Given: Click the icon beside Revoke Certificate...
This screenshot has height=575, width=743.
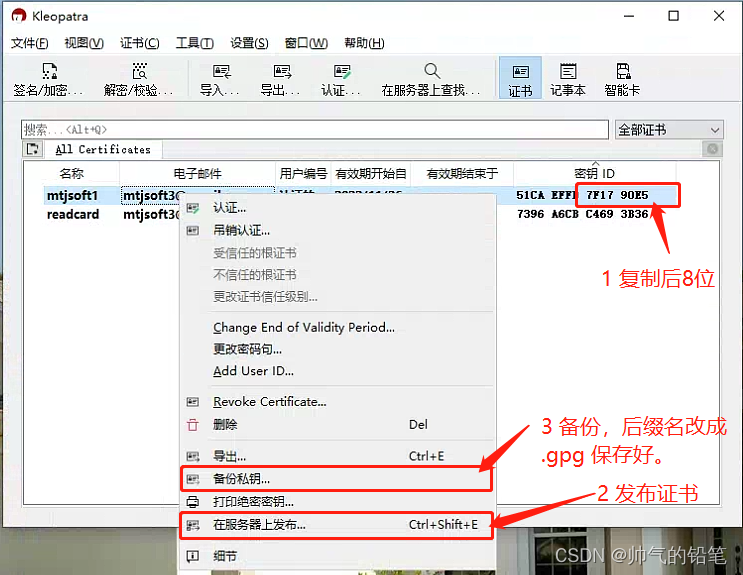Looking at the screenshot, I should [192, 402].
